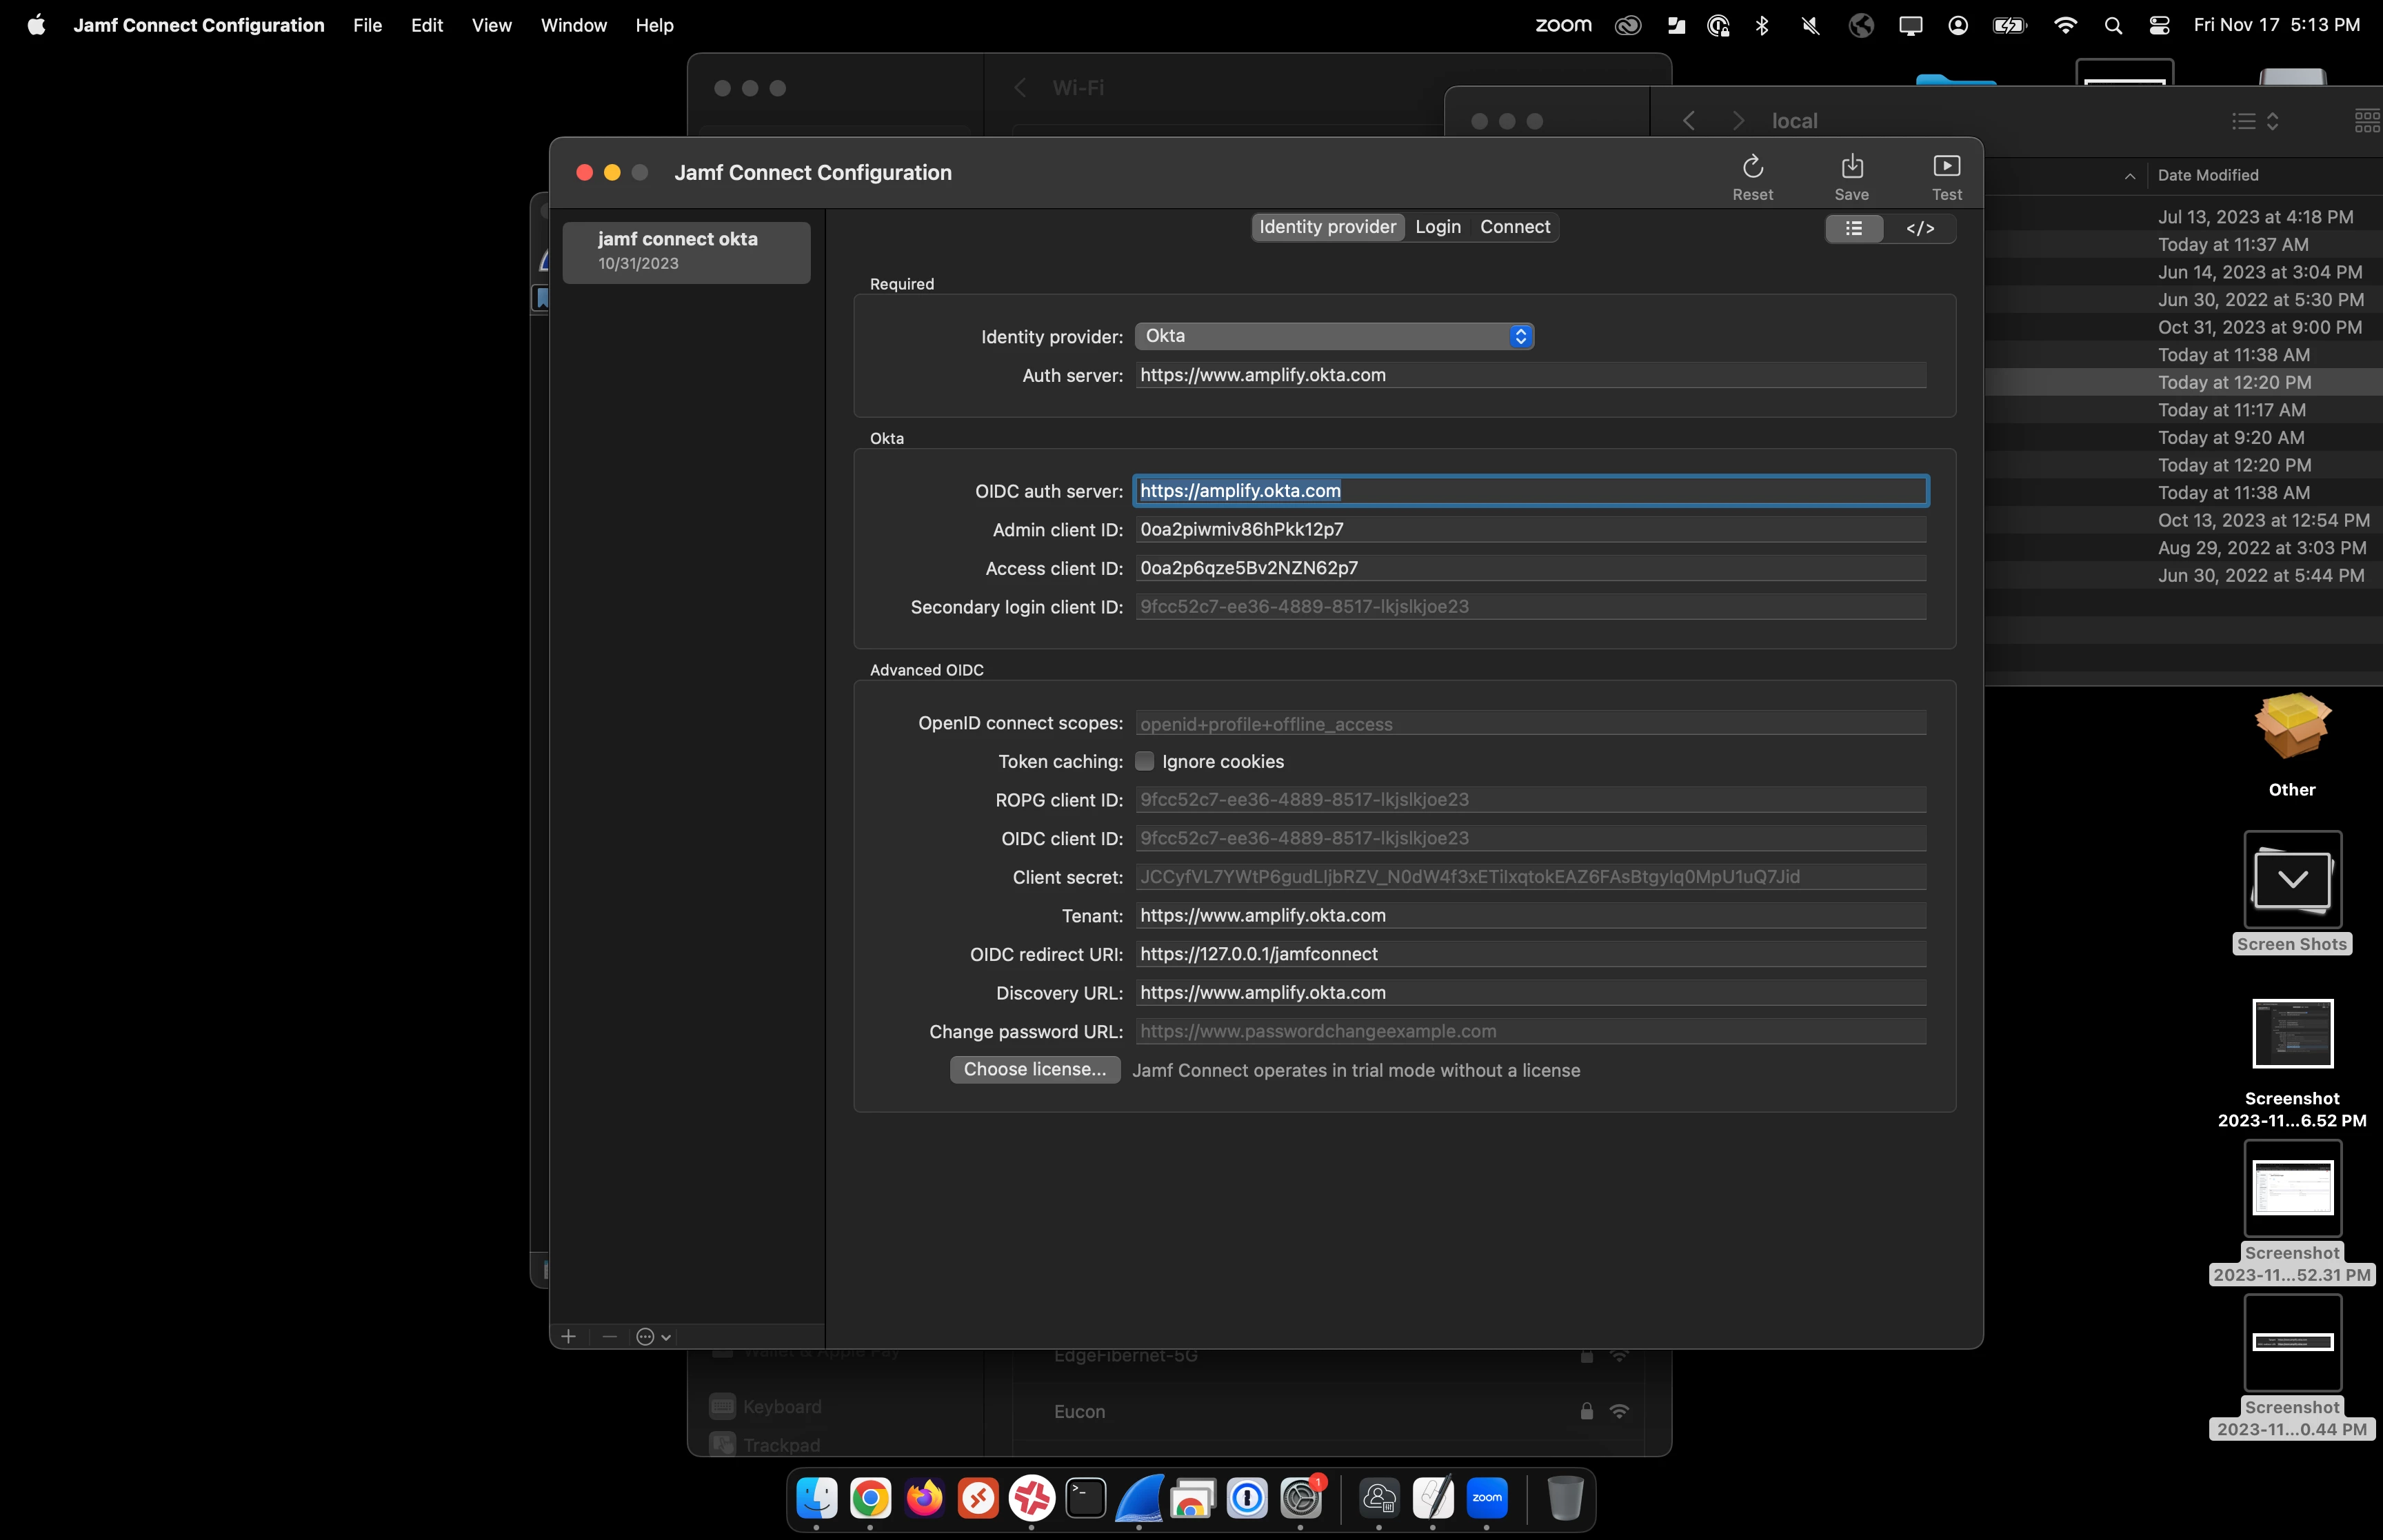Open the Edit menu
Viewport: 2383px width, 1540px height.
426,25
